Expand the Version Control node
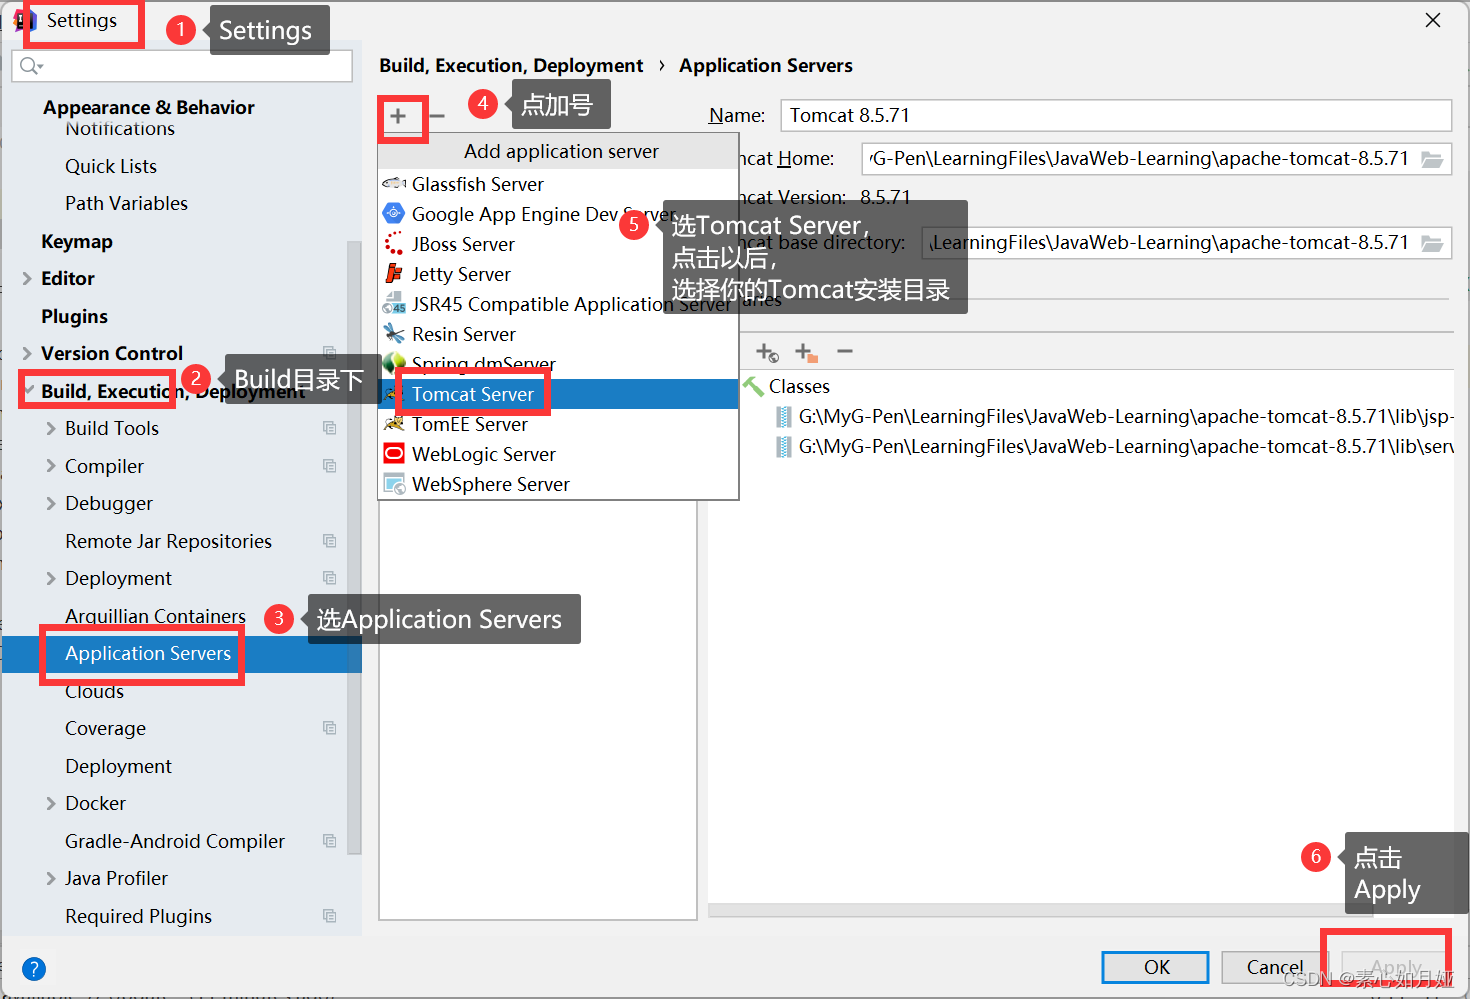The image size is (1470, 999). click(x=27, y=354)
